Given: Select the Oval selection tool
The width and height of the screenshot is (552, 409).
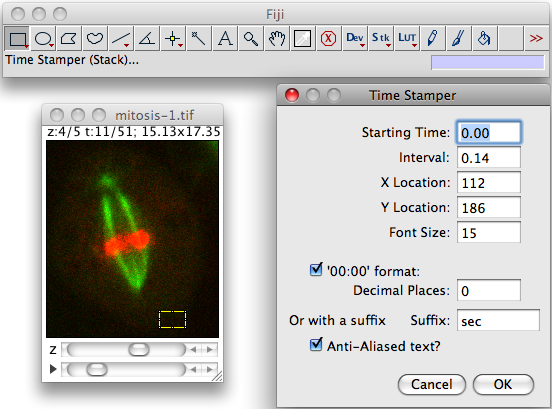Looking at the screenshot, I should coord(44,38).
